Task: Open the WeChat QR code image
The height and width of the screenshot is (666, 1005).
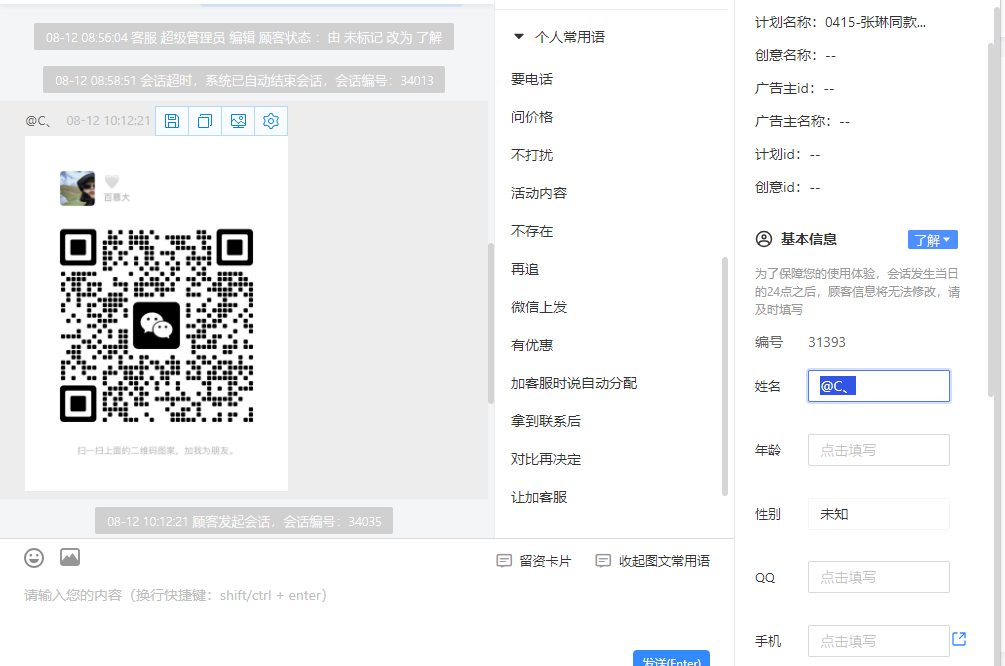Action: point(156,313)
